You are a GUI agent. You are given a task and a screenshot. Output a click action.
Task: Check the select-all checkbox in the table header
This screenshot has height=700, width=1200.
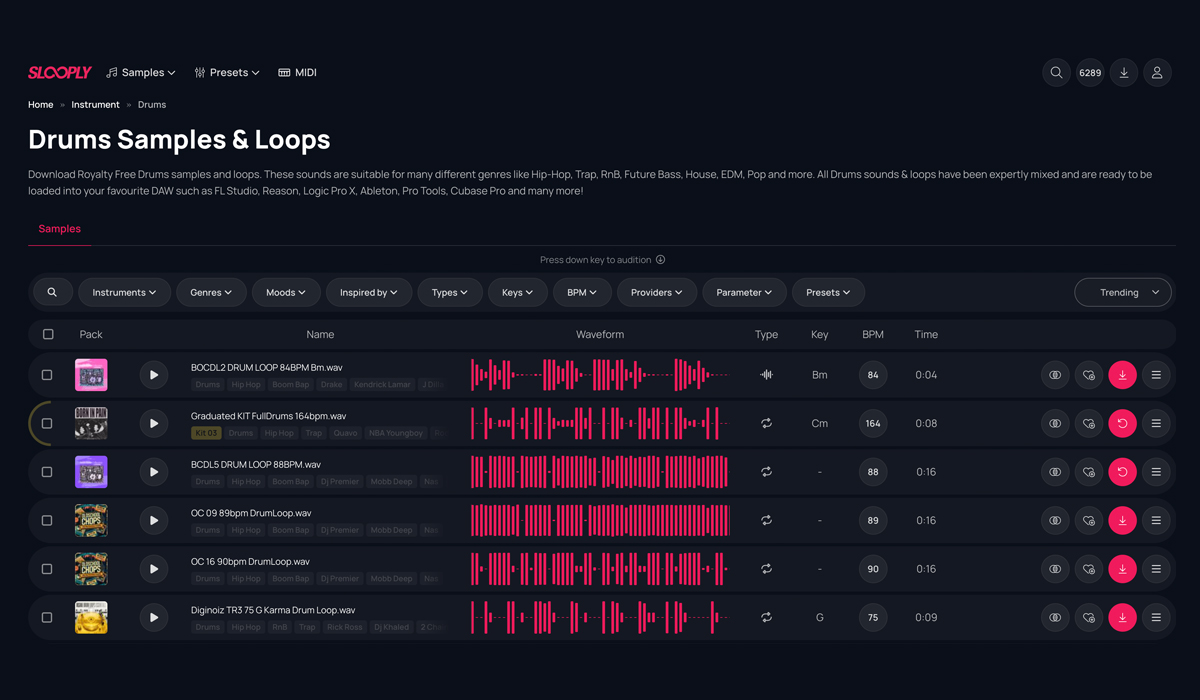pos(48,334)
